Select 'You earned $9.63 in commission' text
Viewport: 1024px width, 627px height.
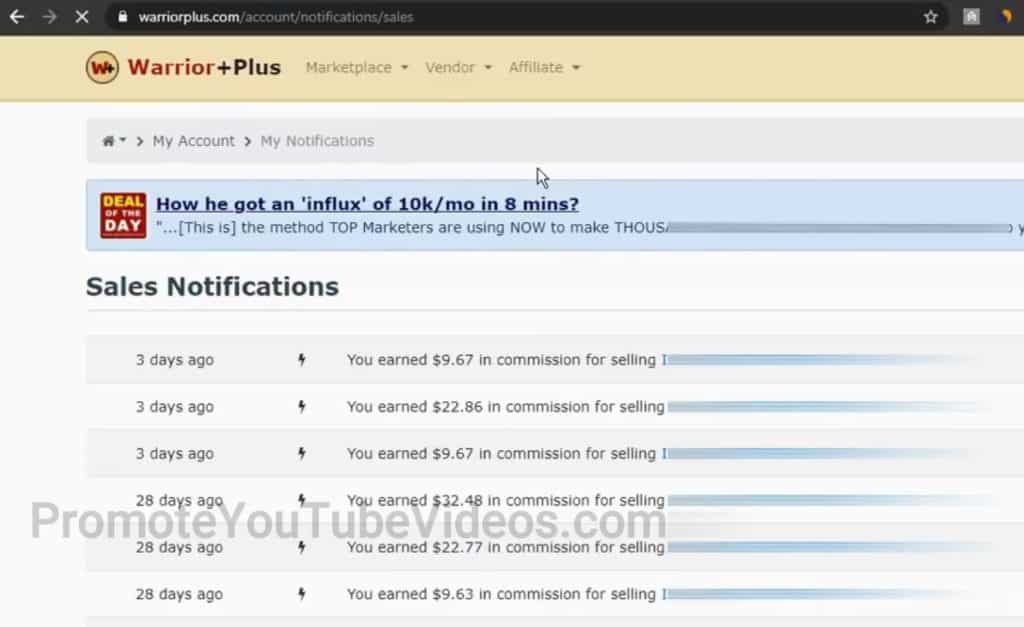coord(501,594)
